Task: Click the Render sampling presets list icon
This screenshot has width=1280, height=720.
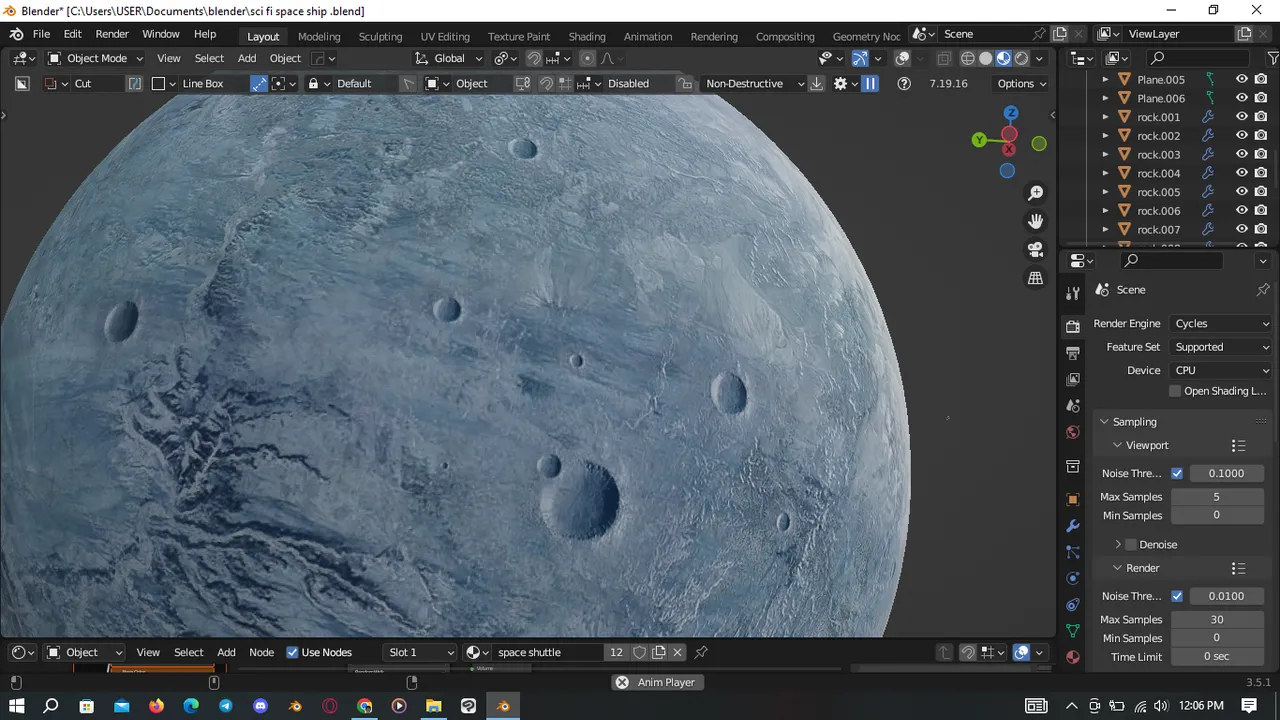Action: [x=1238, y=568]
